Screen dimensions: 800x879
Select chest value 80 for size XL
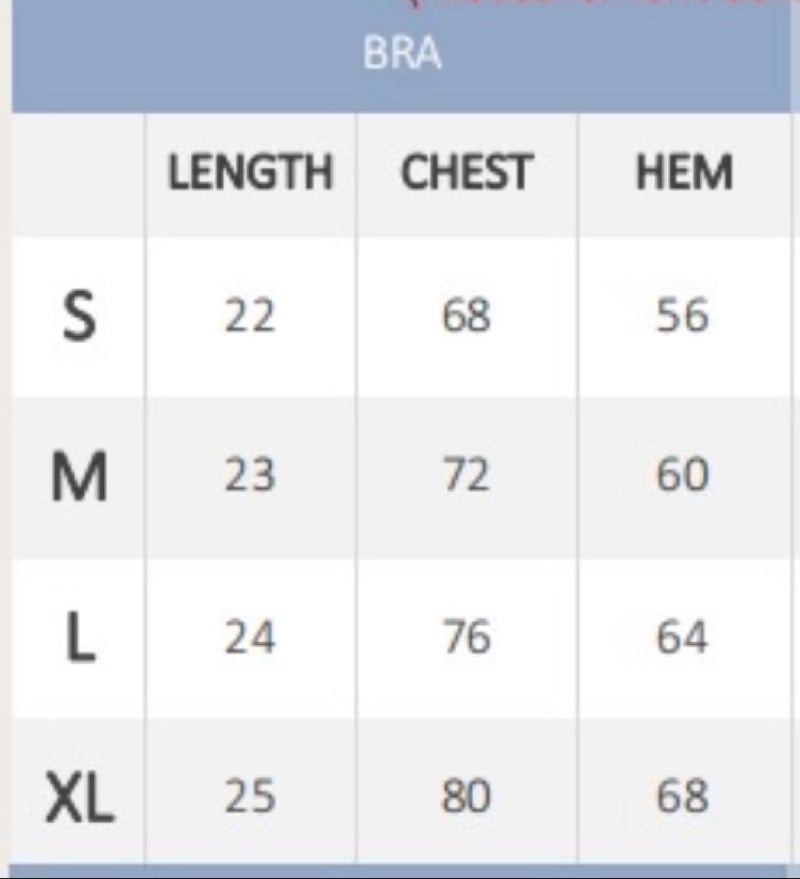point(465,797)
